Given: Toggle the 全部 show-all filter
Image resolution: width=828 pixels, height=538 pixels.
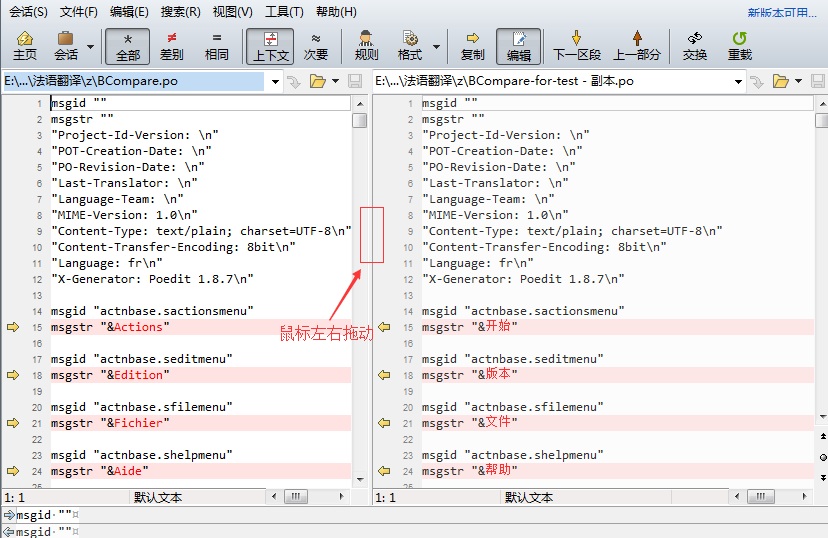Looking at the screenshot, I should pos(128,46).
